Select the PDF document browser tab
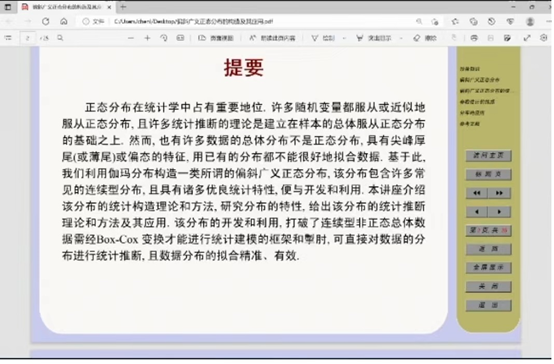Image resolution: width=554 pixels, height=364 pixels. 67,7
